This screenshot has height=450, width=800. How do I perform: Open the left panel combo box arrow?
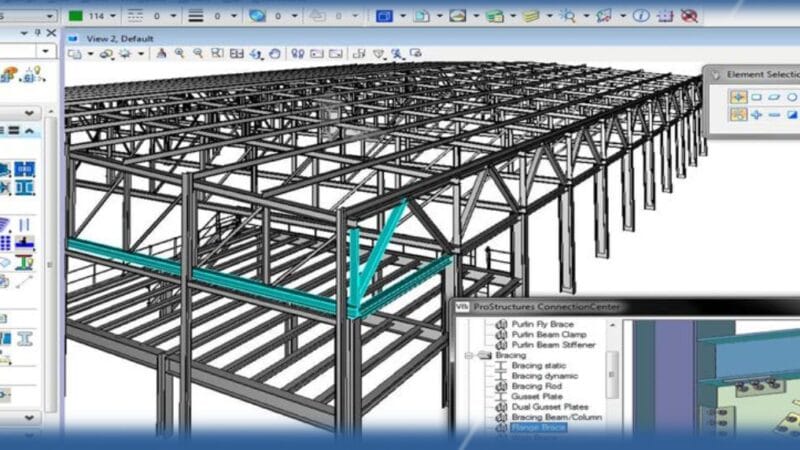(x=45, y=51)
